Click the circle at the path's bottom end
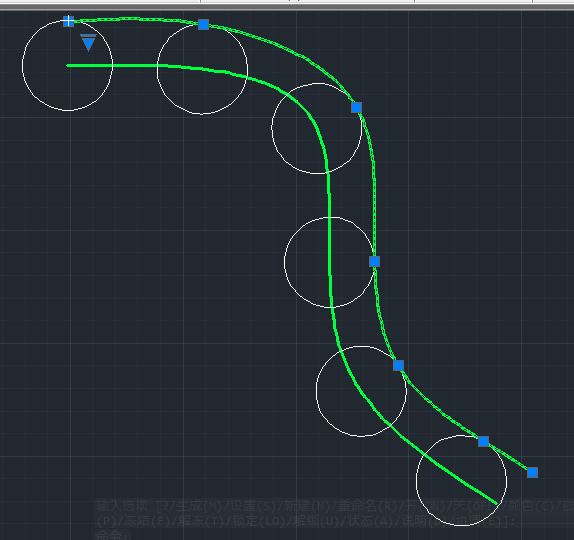 pos(416,480)
